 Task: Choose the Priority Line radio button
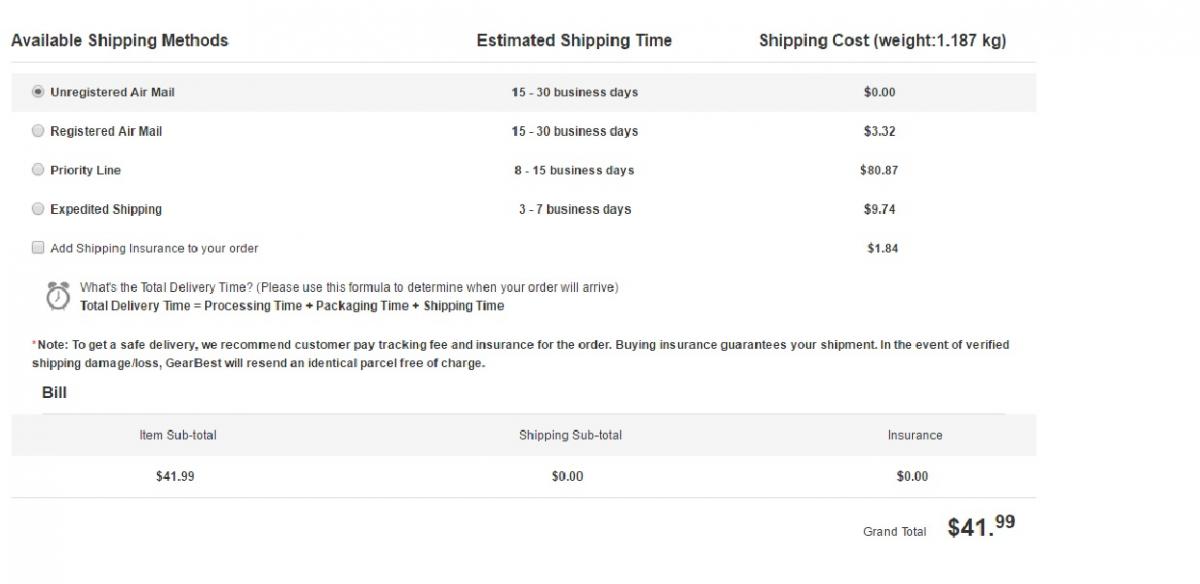pyautogui.click(x=38, y=170)
